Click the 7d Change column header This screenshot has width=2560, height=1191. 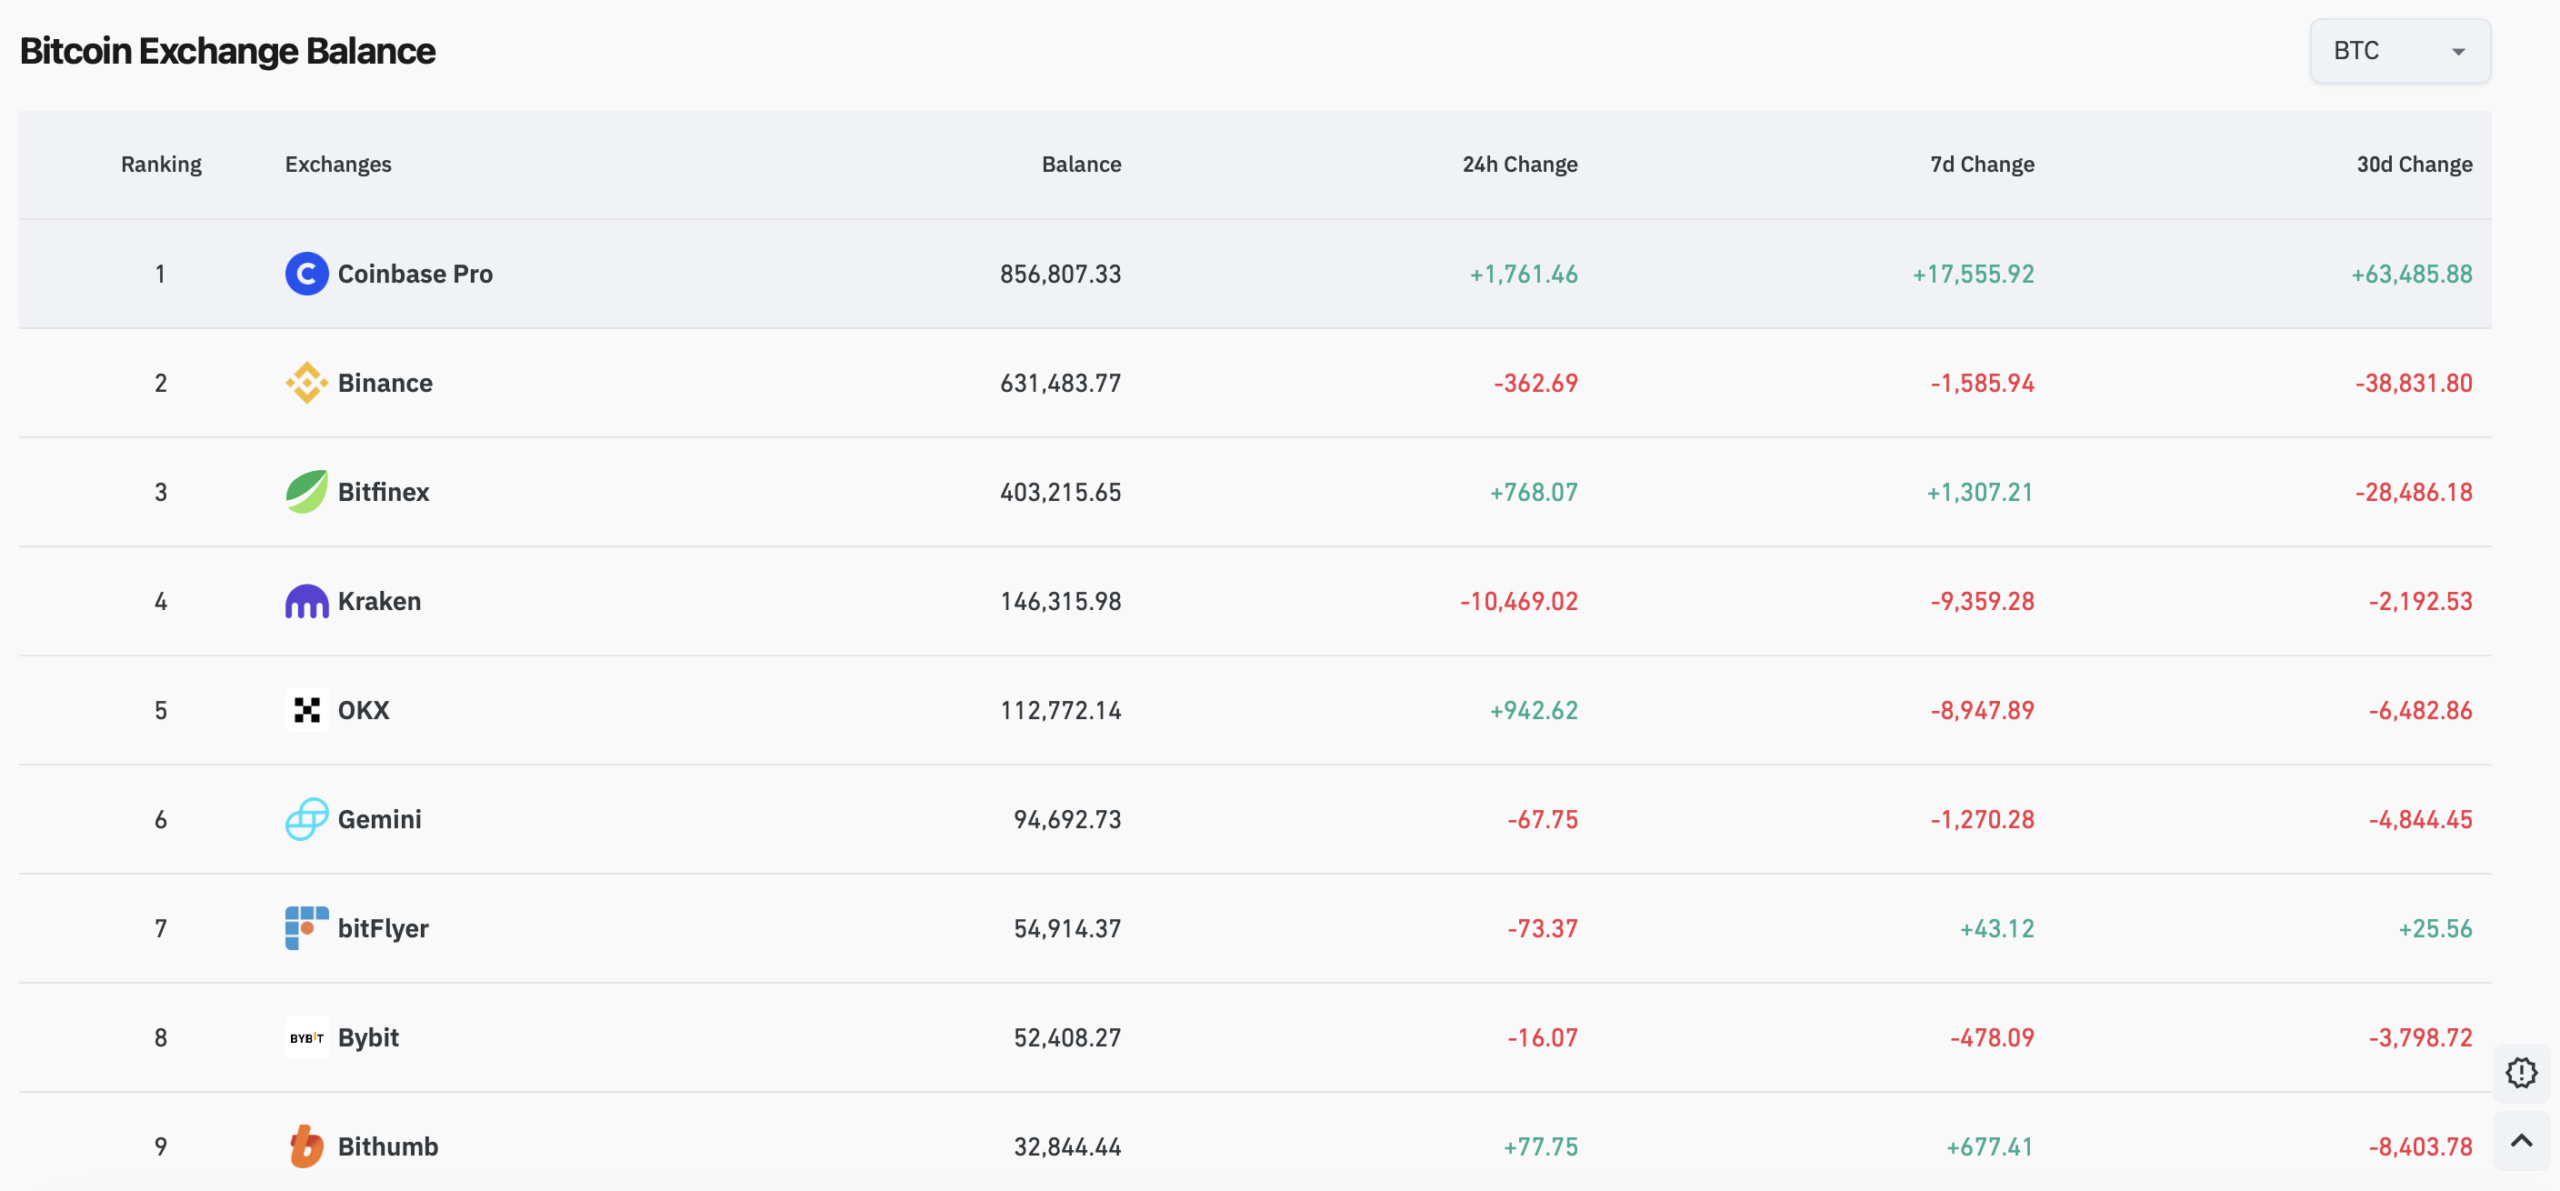click(x=1982, y=164)
